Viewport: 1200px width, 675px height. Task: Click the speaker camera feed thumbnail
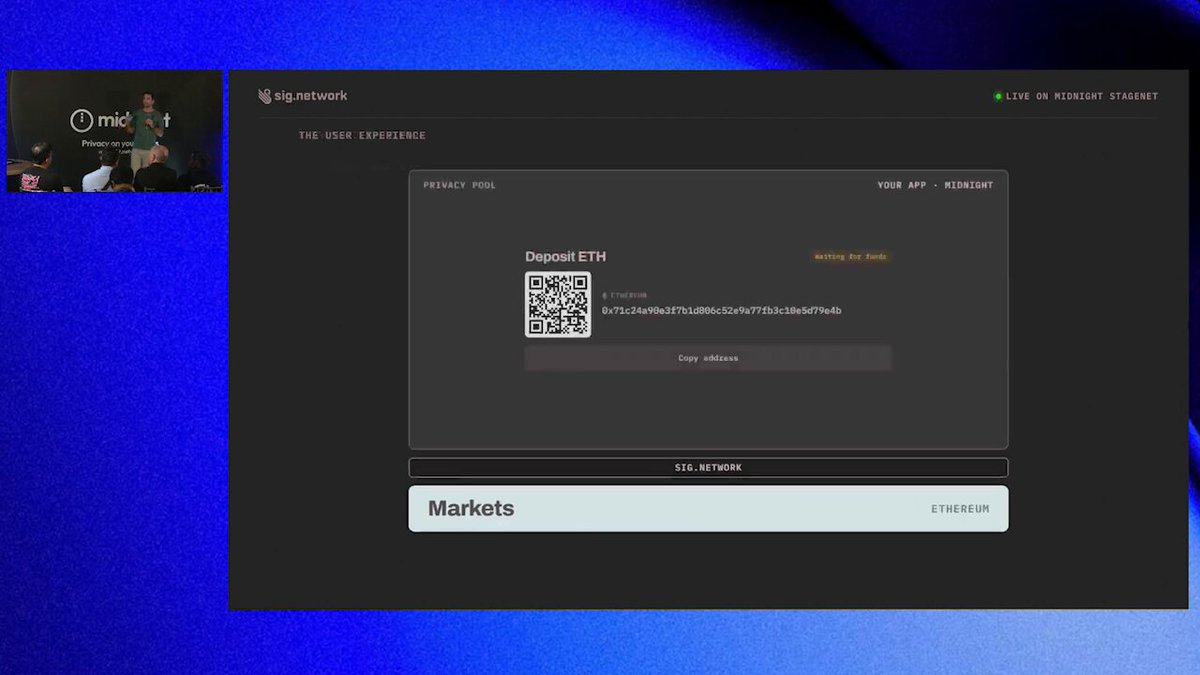coord(115,131)
